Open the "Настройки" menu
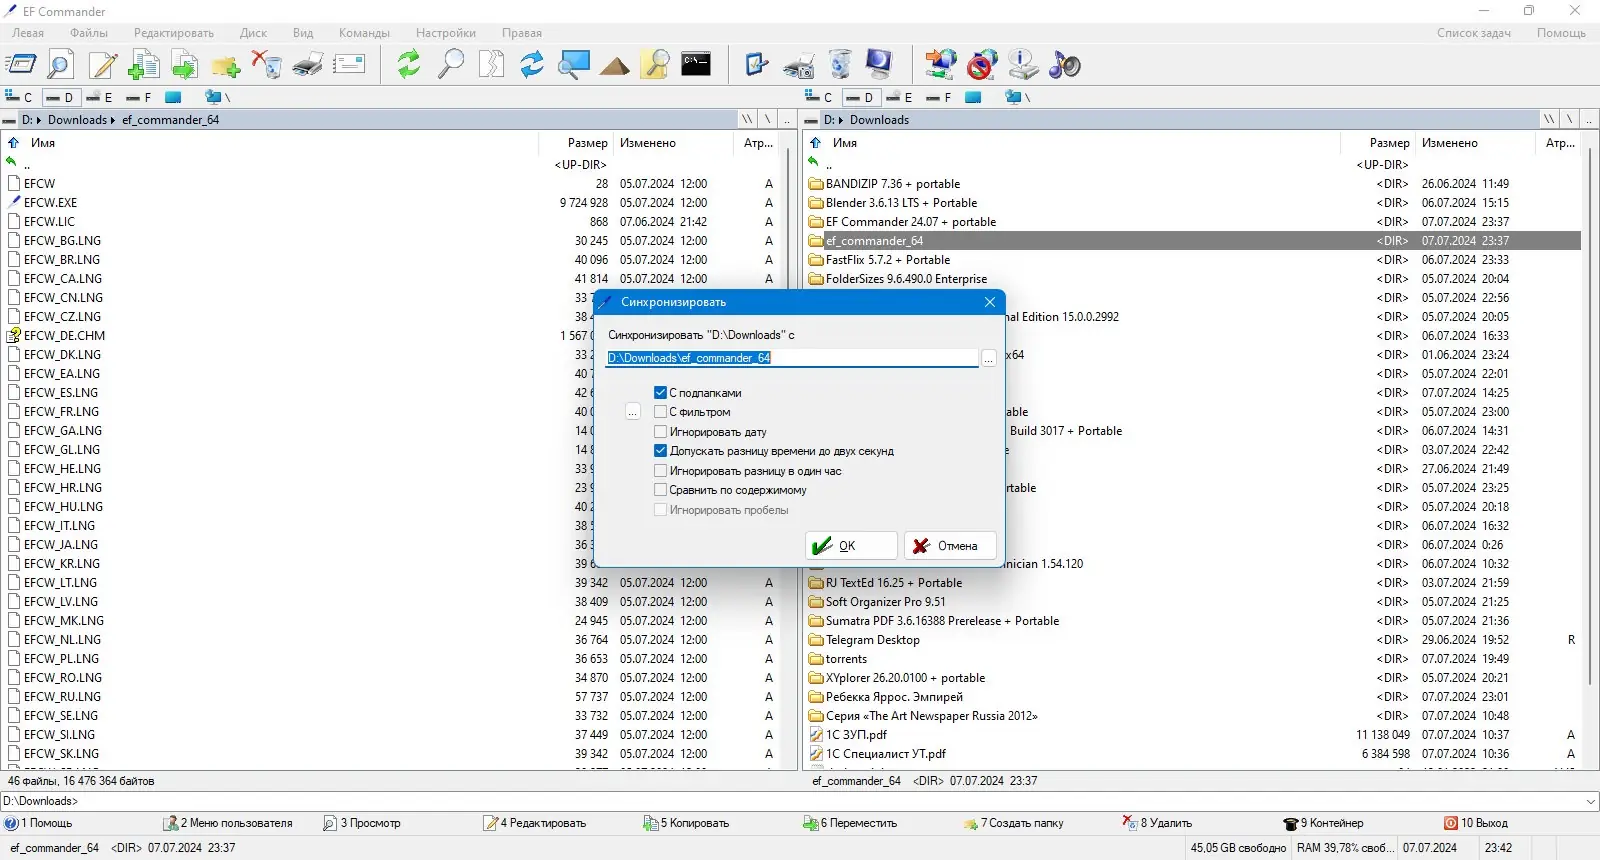The width and height of the screenshot is (1600, 860). (446, 33)
